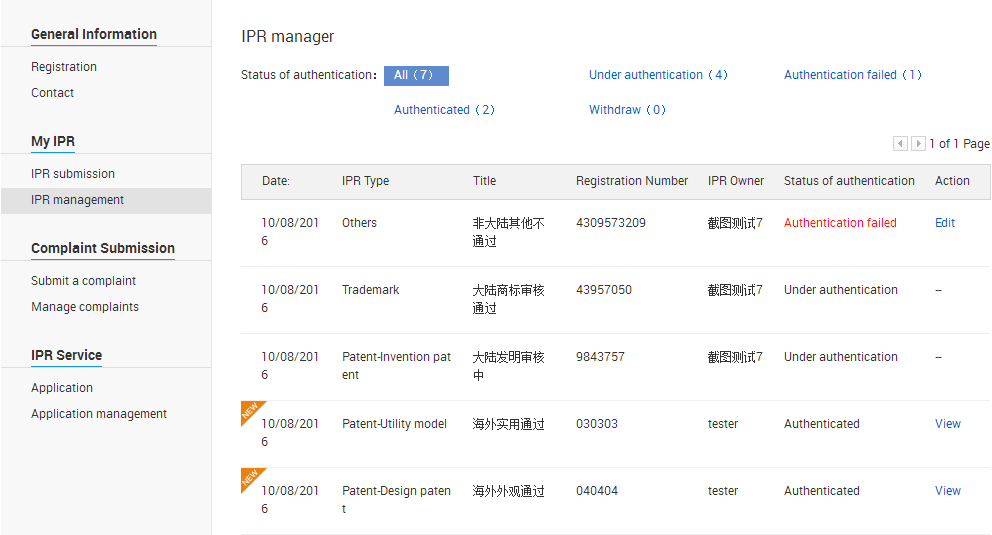The height and width of the screenshot is (535, 992).
Task: Open Submit a complaint page
Action: (x=84, y=280)
